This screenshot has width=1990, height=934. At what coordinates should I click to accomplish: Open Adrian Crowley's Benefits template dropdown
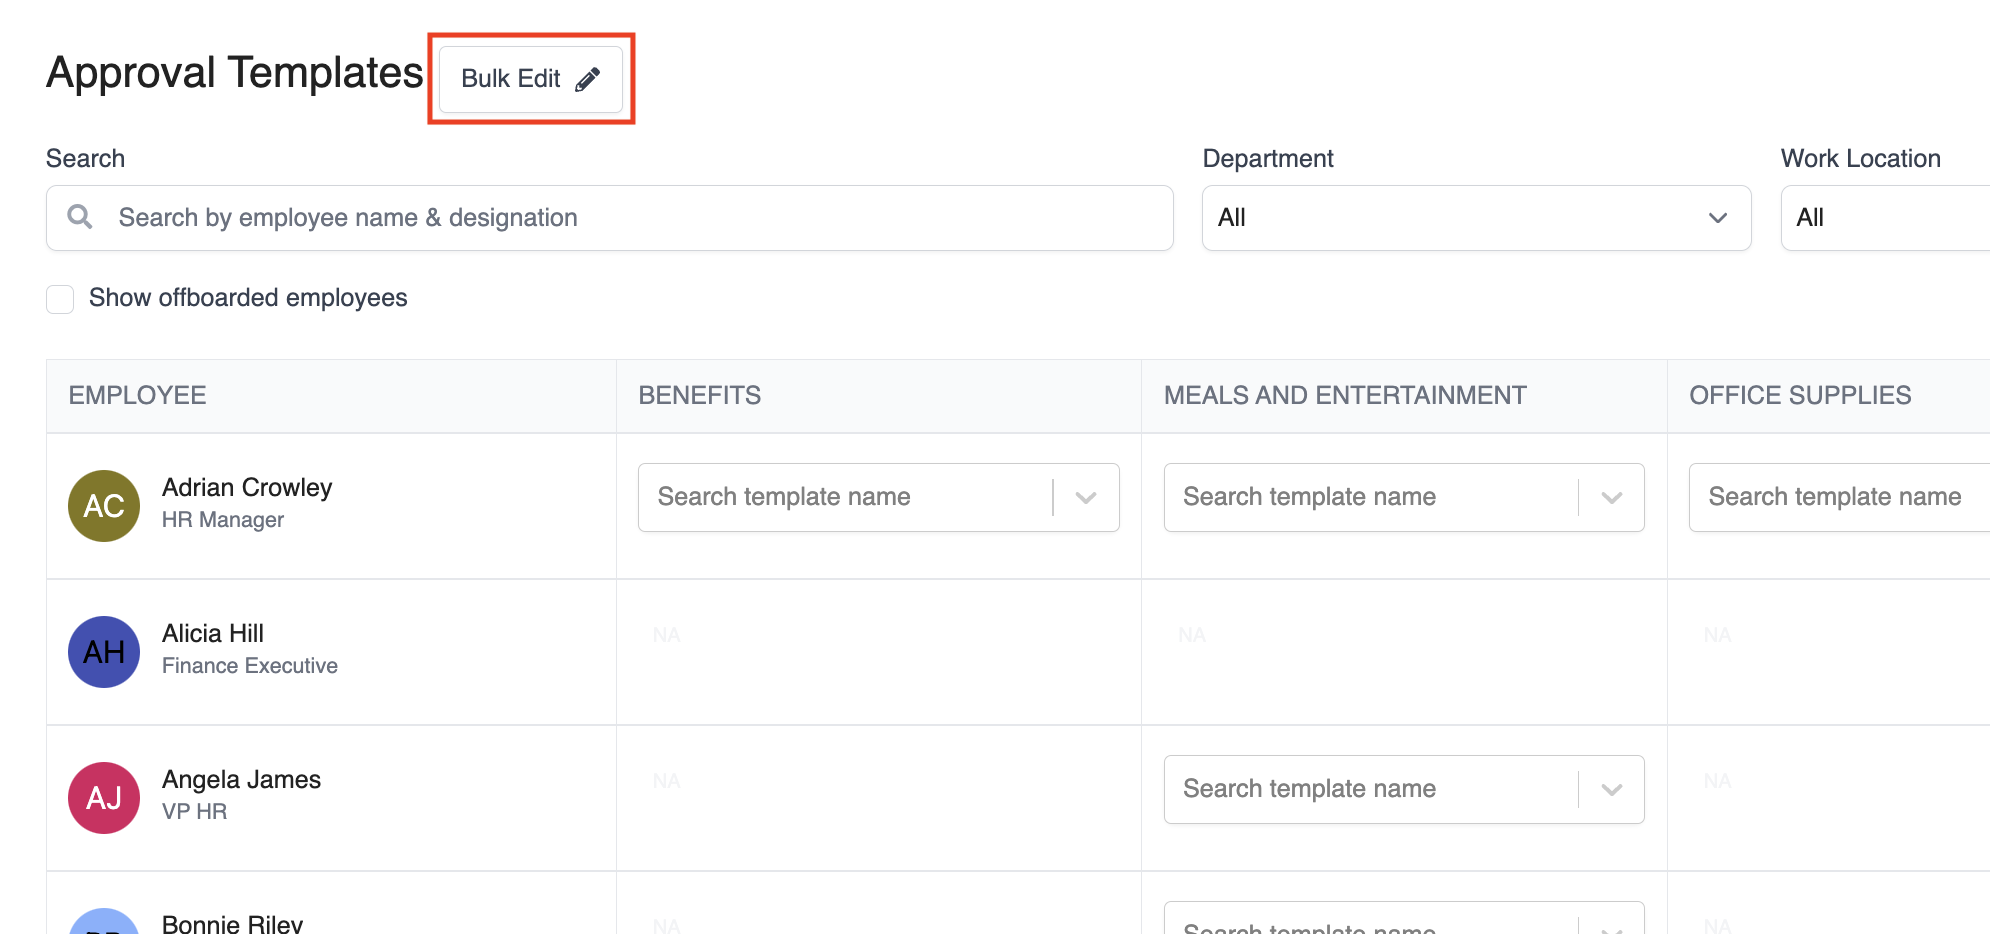(x=878, y=497)
